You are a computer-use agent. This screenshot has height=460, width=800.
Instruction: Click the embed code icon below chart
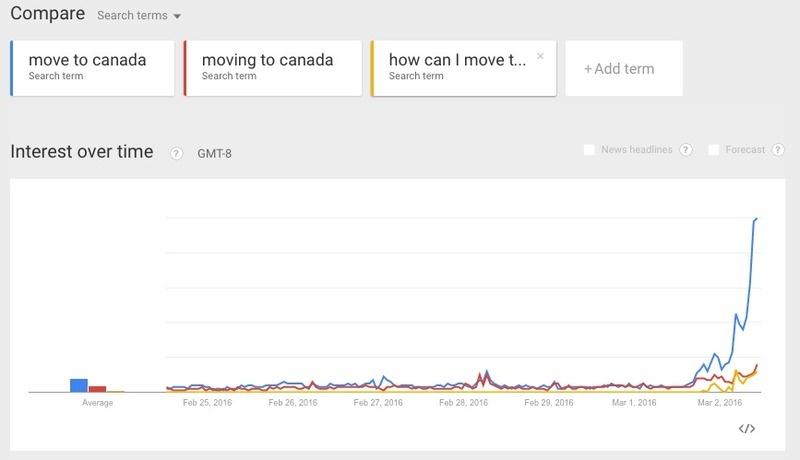tap(746, 429)
